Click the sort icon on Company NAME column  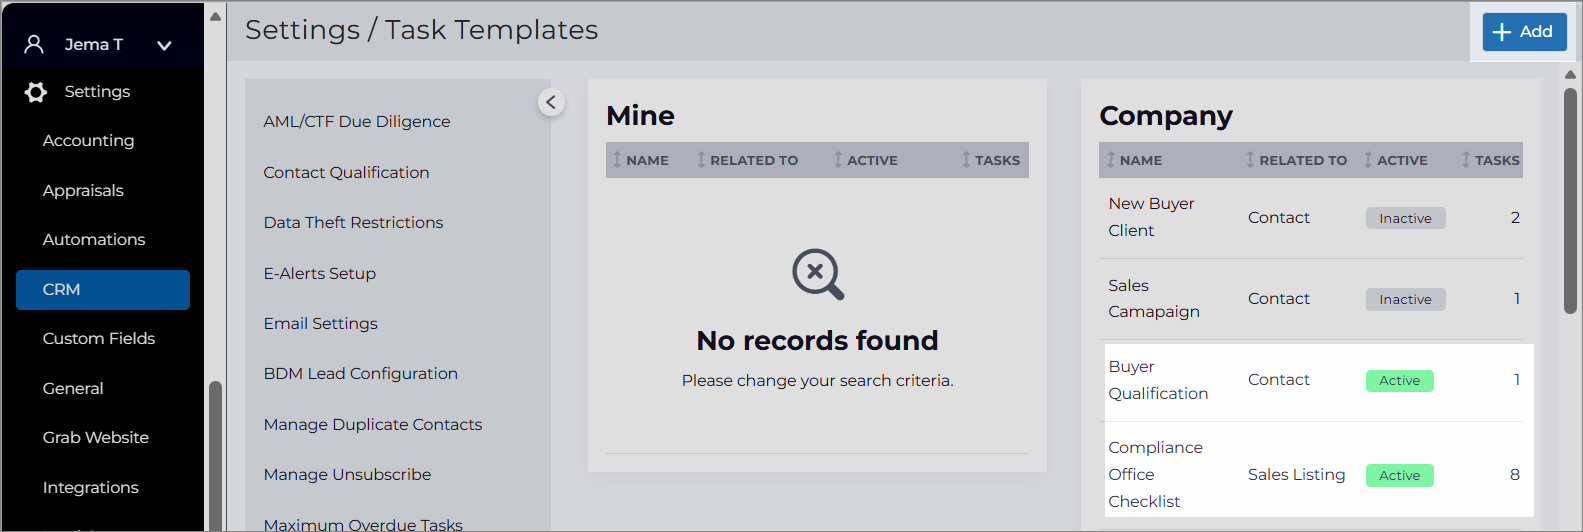click(x=1111, y=160)
